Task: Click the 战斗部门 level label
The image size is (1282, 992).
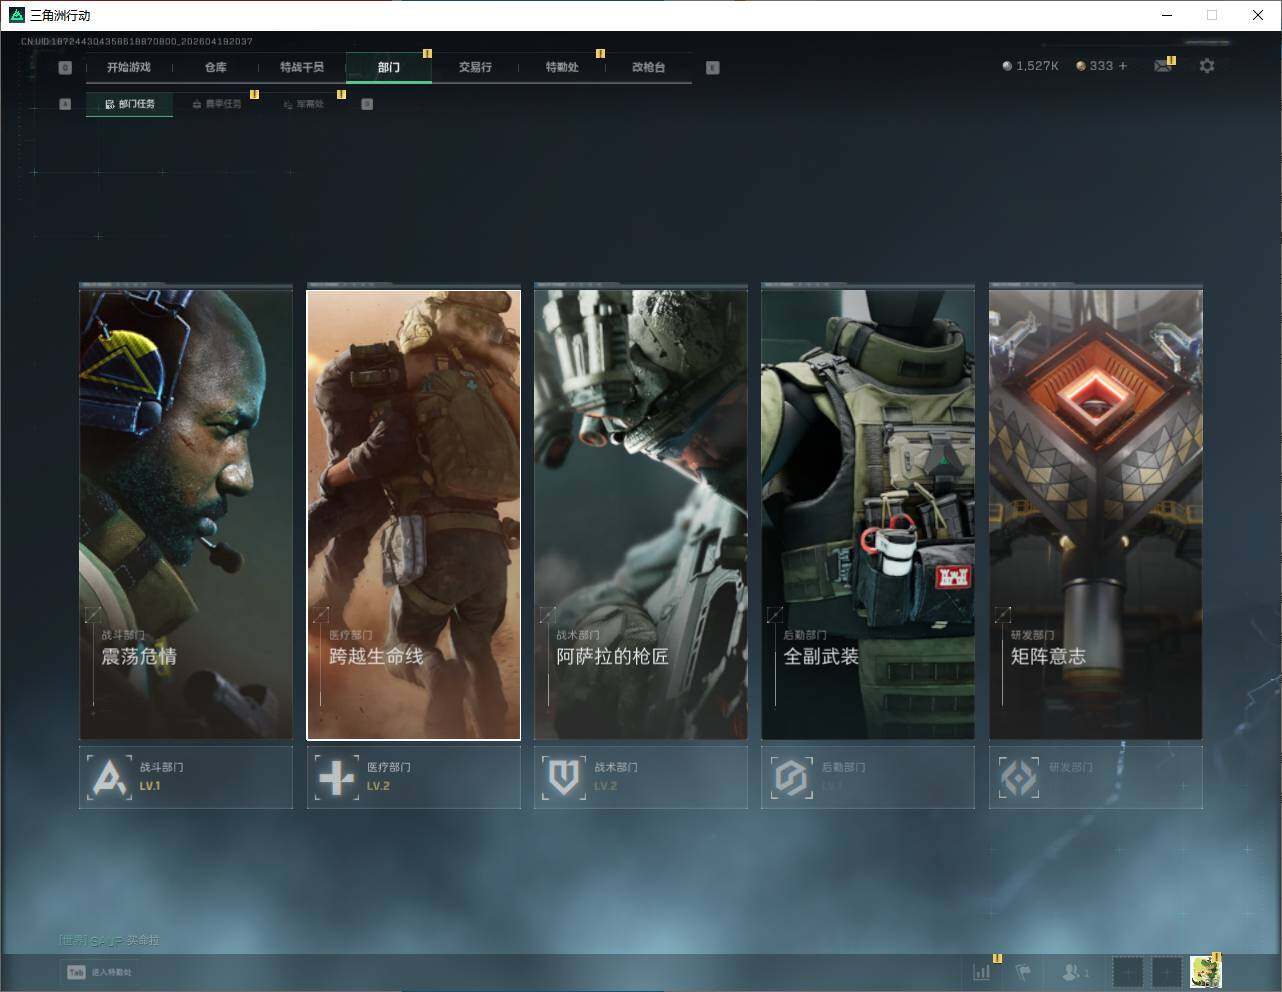Action: (150, 786)
